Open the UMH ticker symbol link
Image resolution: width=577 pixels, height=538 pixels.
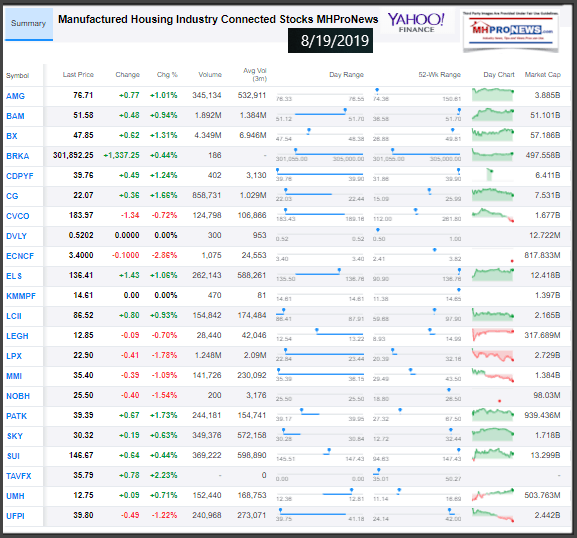pos(15,496)
